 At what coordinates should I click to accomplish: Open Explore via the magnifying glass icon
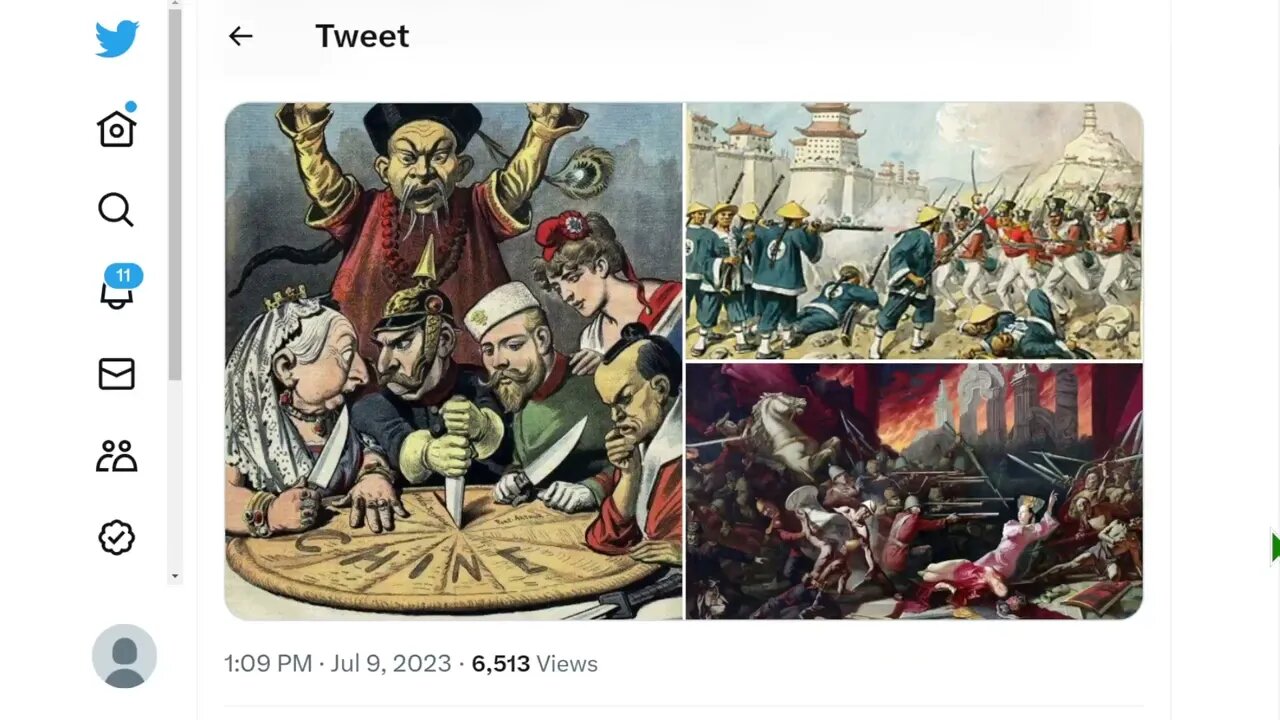pos(116,210)
